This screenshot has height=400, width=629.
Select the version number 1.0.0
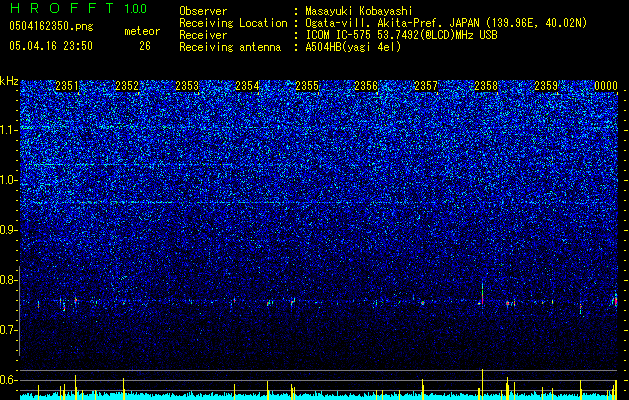135,8
